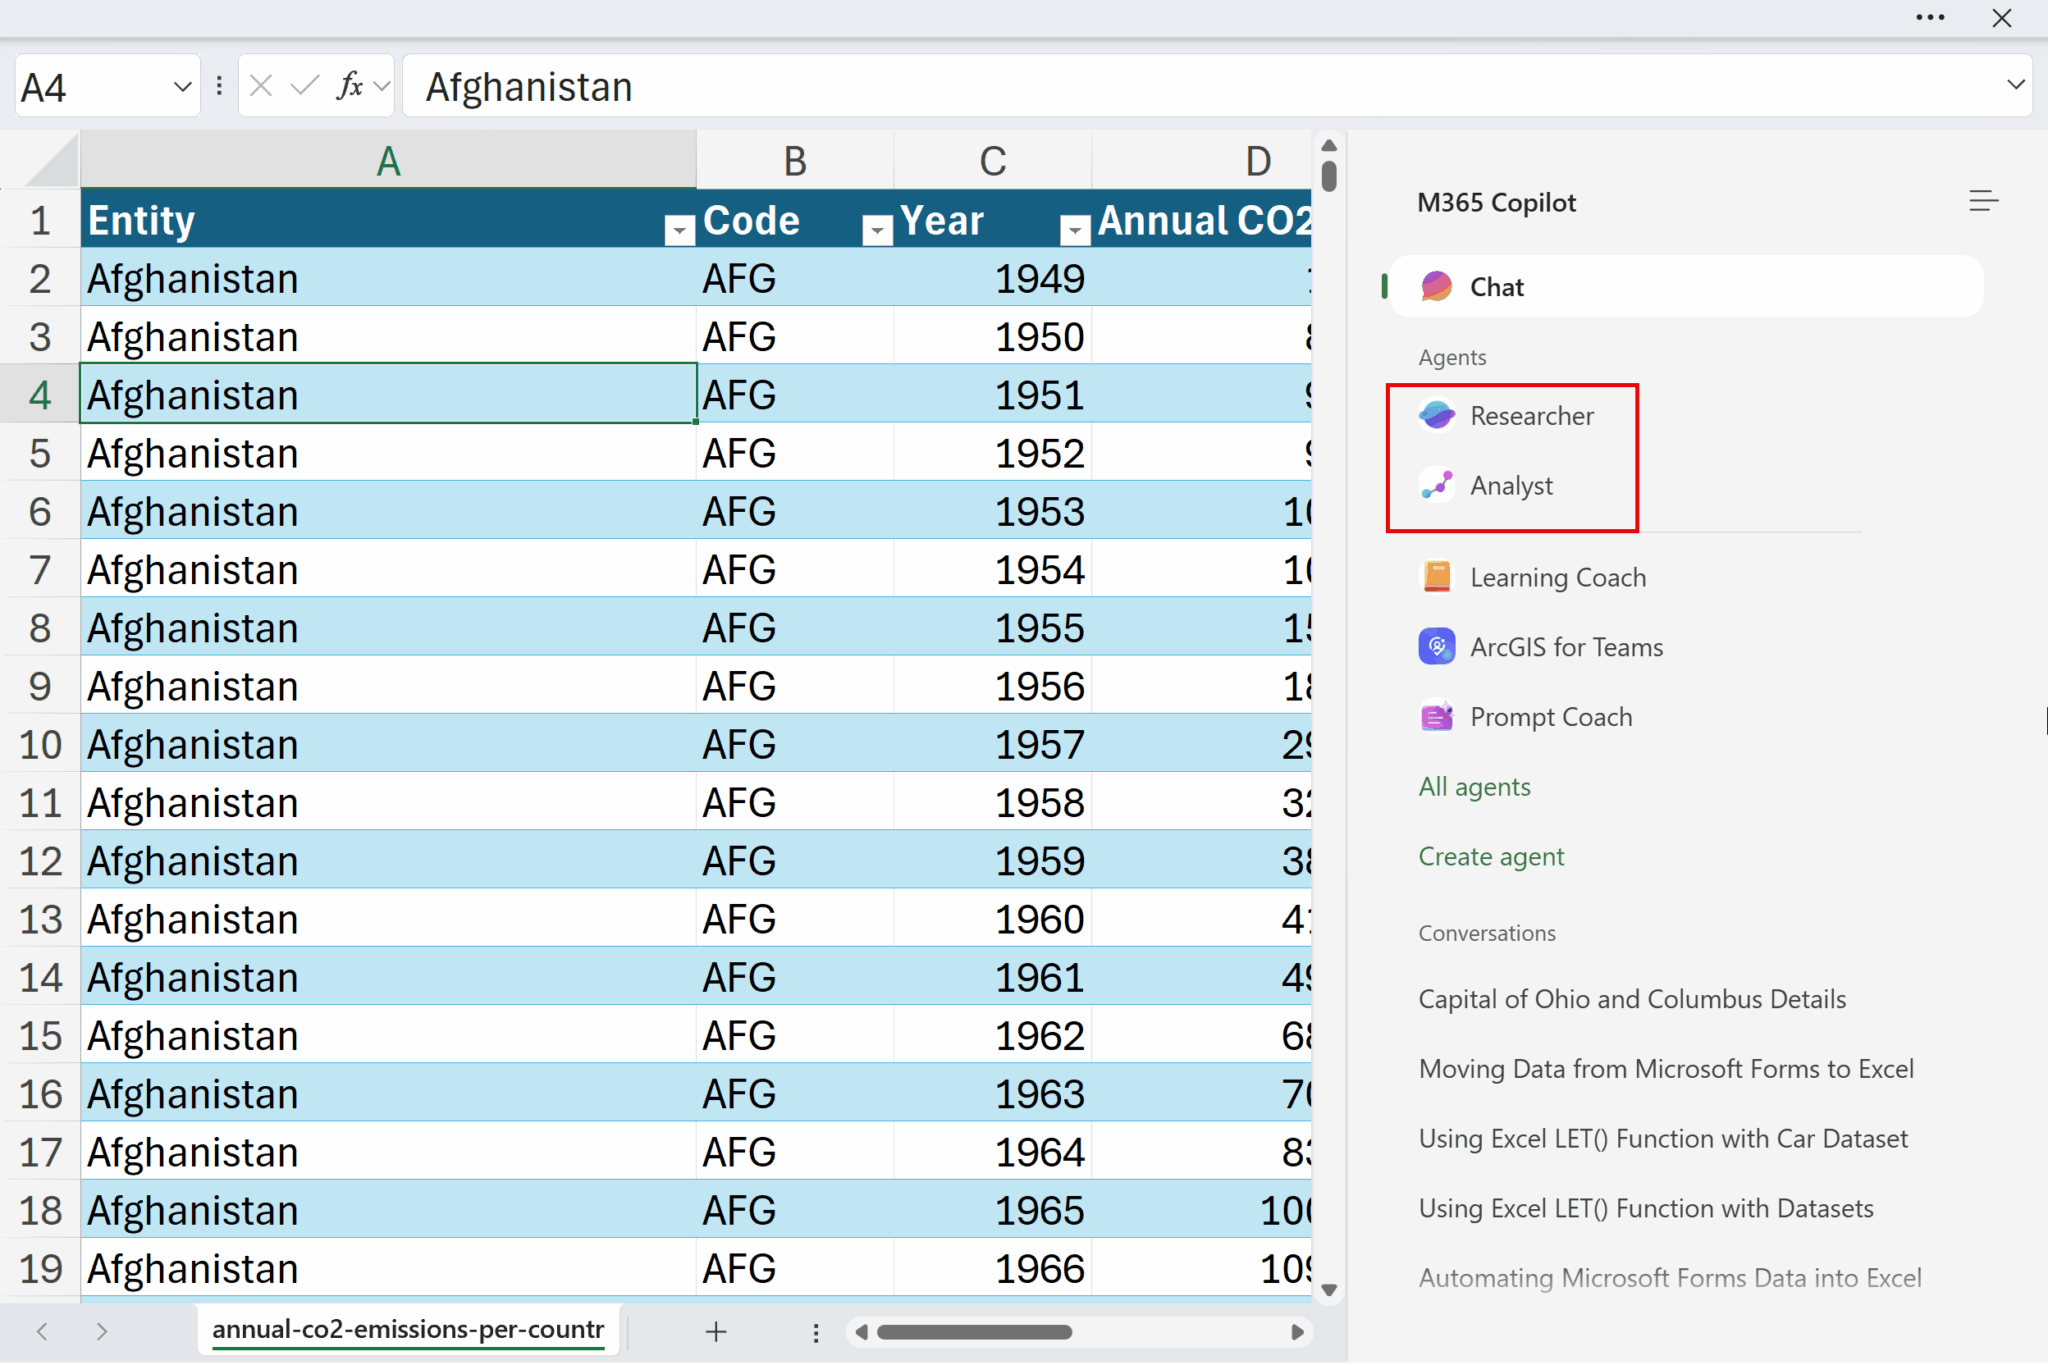This screenshot has width=2048, height=1365.
Task: Click the cancel formula X icon
Action: tap(261, 86)
